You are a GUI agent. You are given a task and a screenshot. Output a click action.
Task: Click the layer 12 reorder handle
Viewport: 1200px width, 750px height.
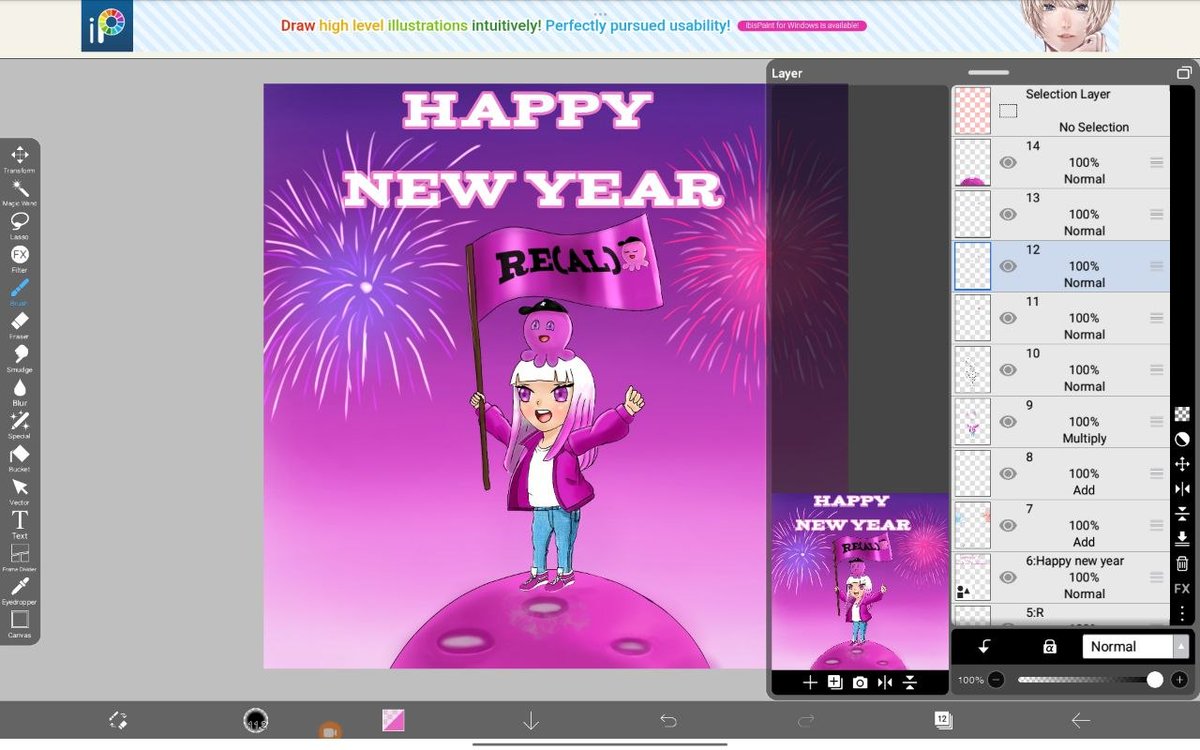click(1156, 266)
